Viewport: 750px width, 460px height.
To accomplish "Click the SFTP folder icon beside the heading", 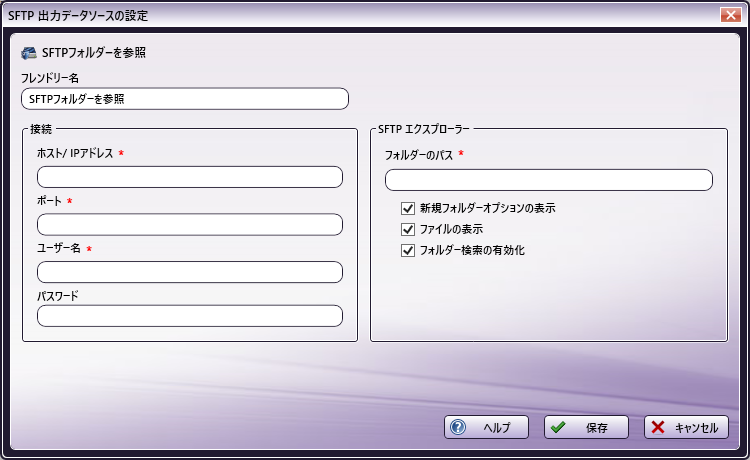I will 29,53.
